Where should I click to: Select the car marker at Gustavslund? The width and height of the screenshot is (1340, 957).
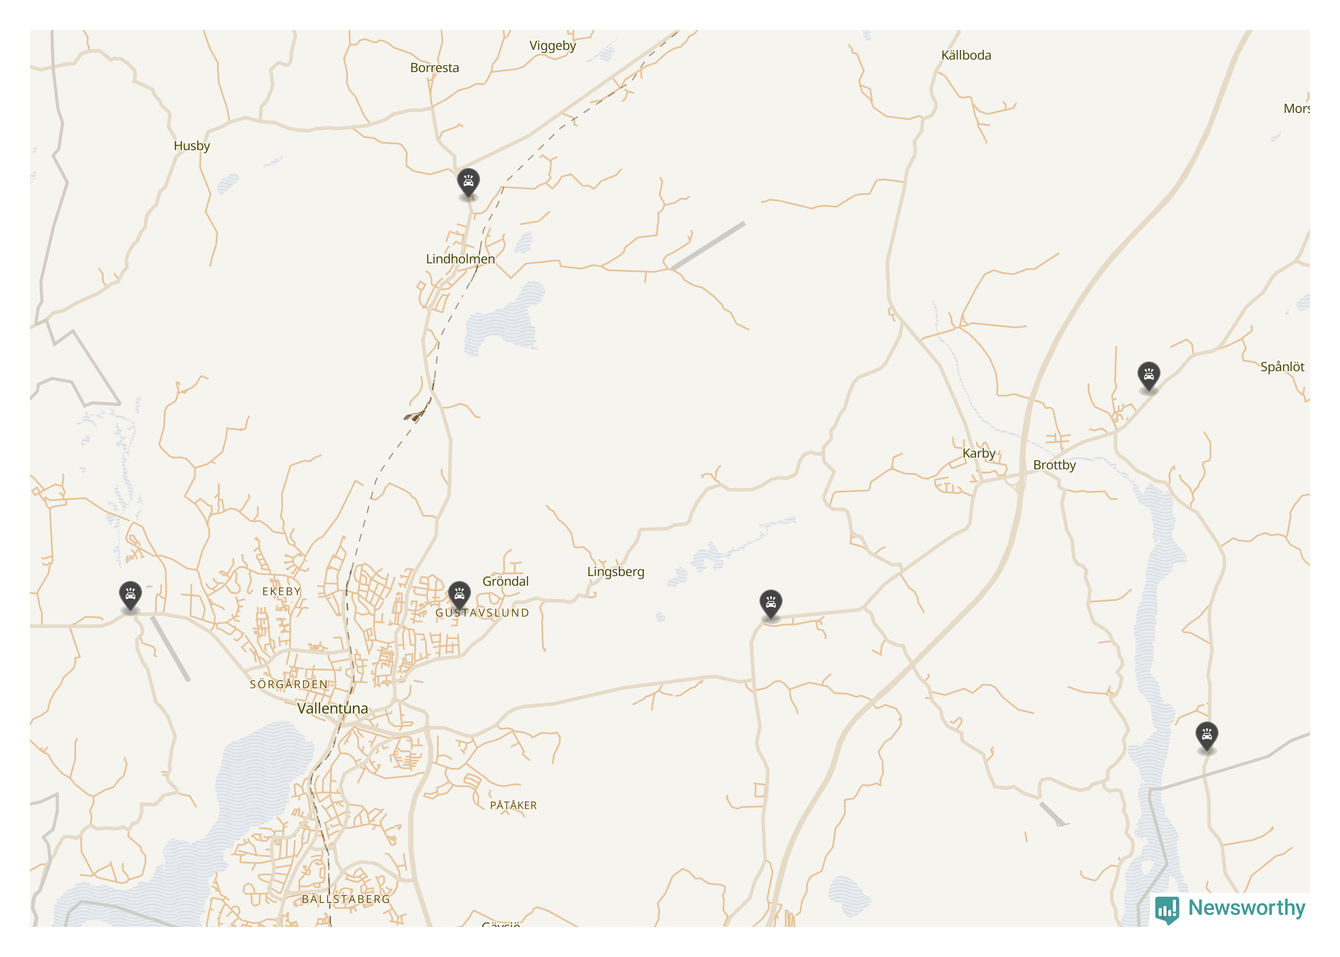[459, 594]
